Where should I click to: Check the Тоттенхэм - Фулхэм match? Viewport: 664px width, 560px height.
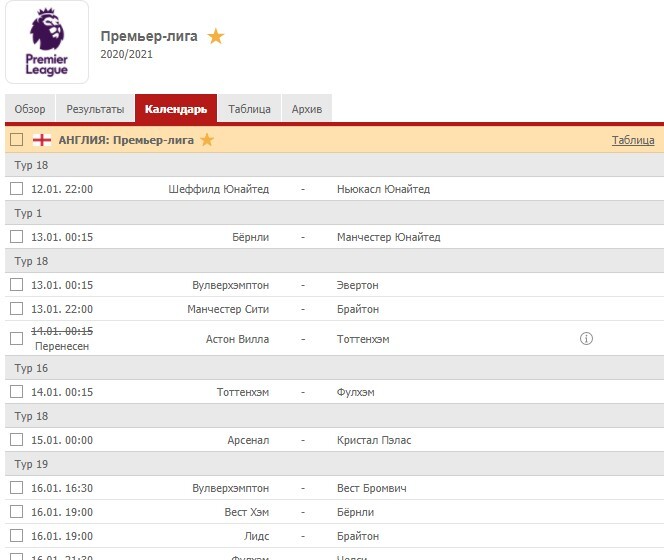pyautogui.click(x=17, y=391)
